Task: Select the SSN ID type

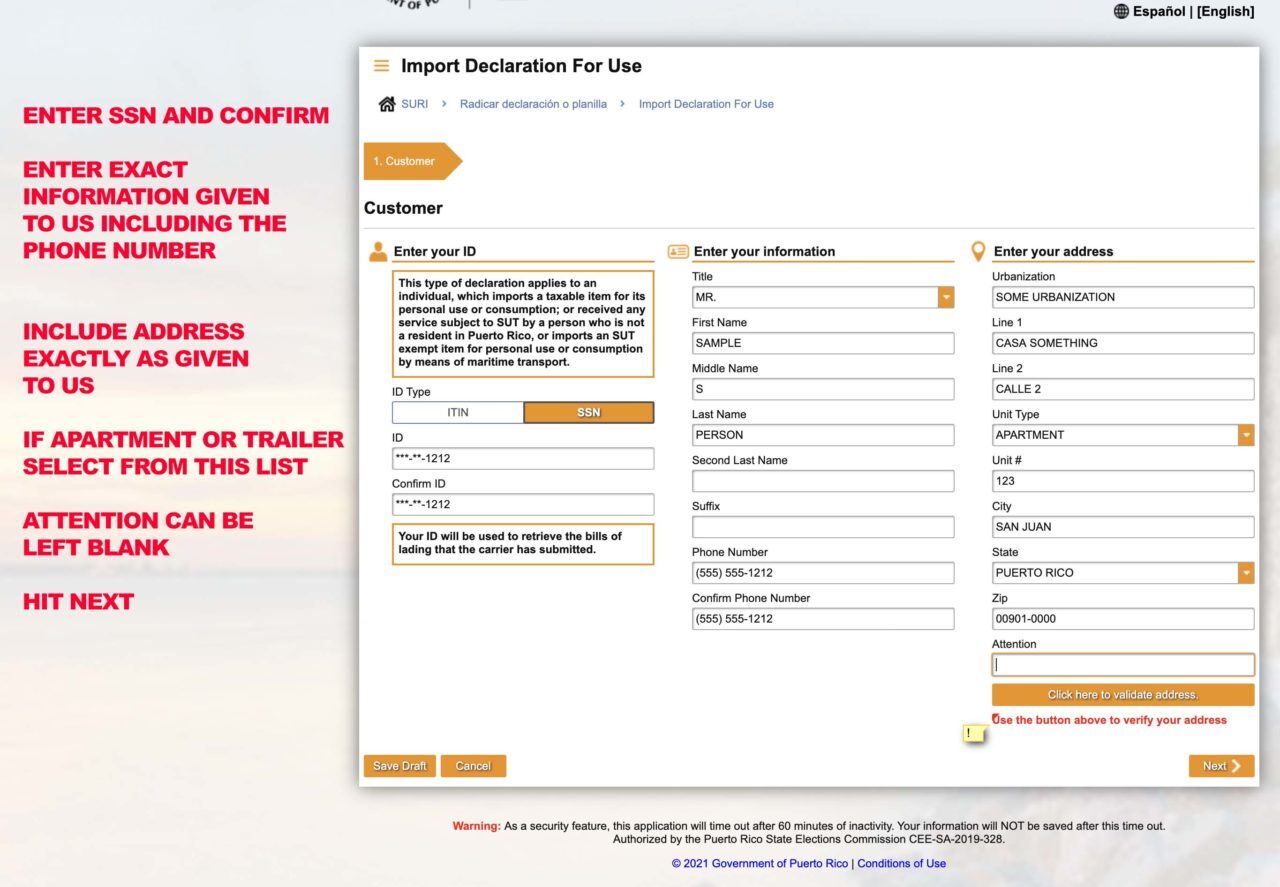Action: pyautogui.click(x=589, y=412)
